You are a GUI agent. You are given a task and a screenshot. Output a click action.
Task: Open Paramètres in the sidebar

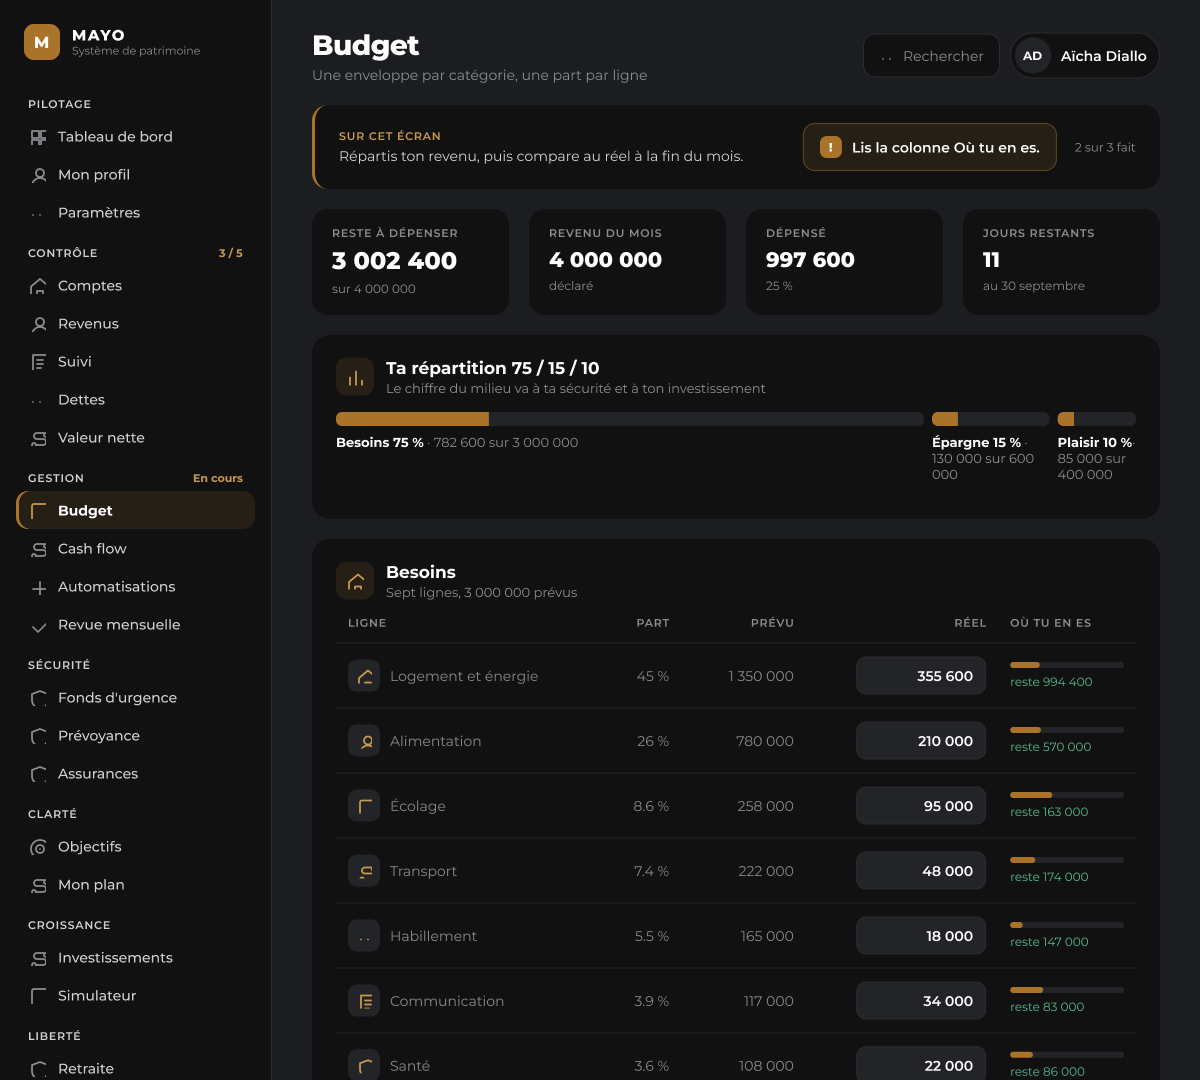[136, 213]
